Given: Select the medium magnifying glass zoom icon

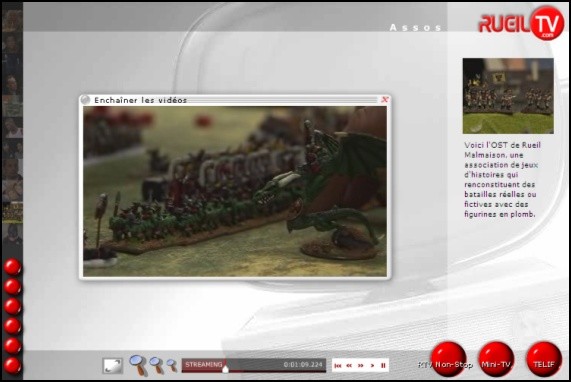Looking at the screenshot, I should coord(157,365).
